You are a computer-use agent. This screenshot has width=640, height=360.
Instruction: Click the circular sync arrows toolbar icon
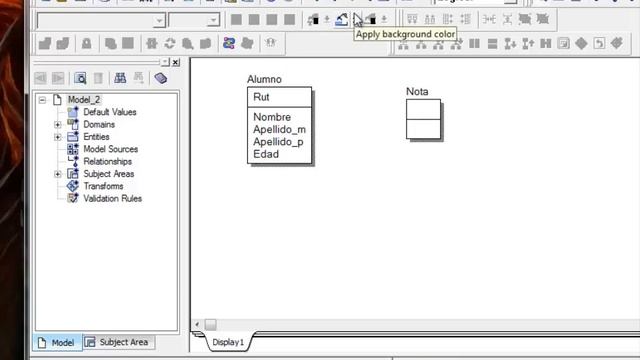(170, 43)
